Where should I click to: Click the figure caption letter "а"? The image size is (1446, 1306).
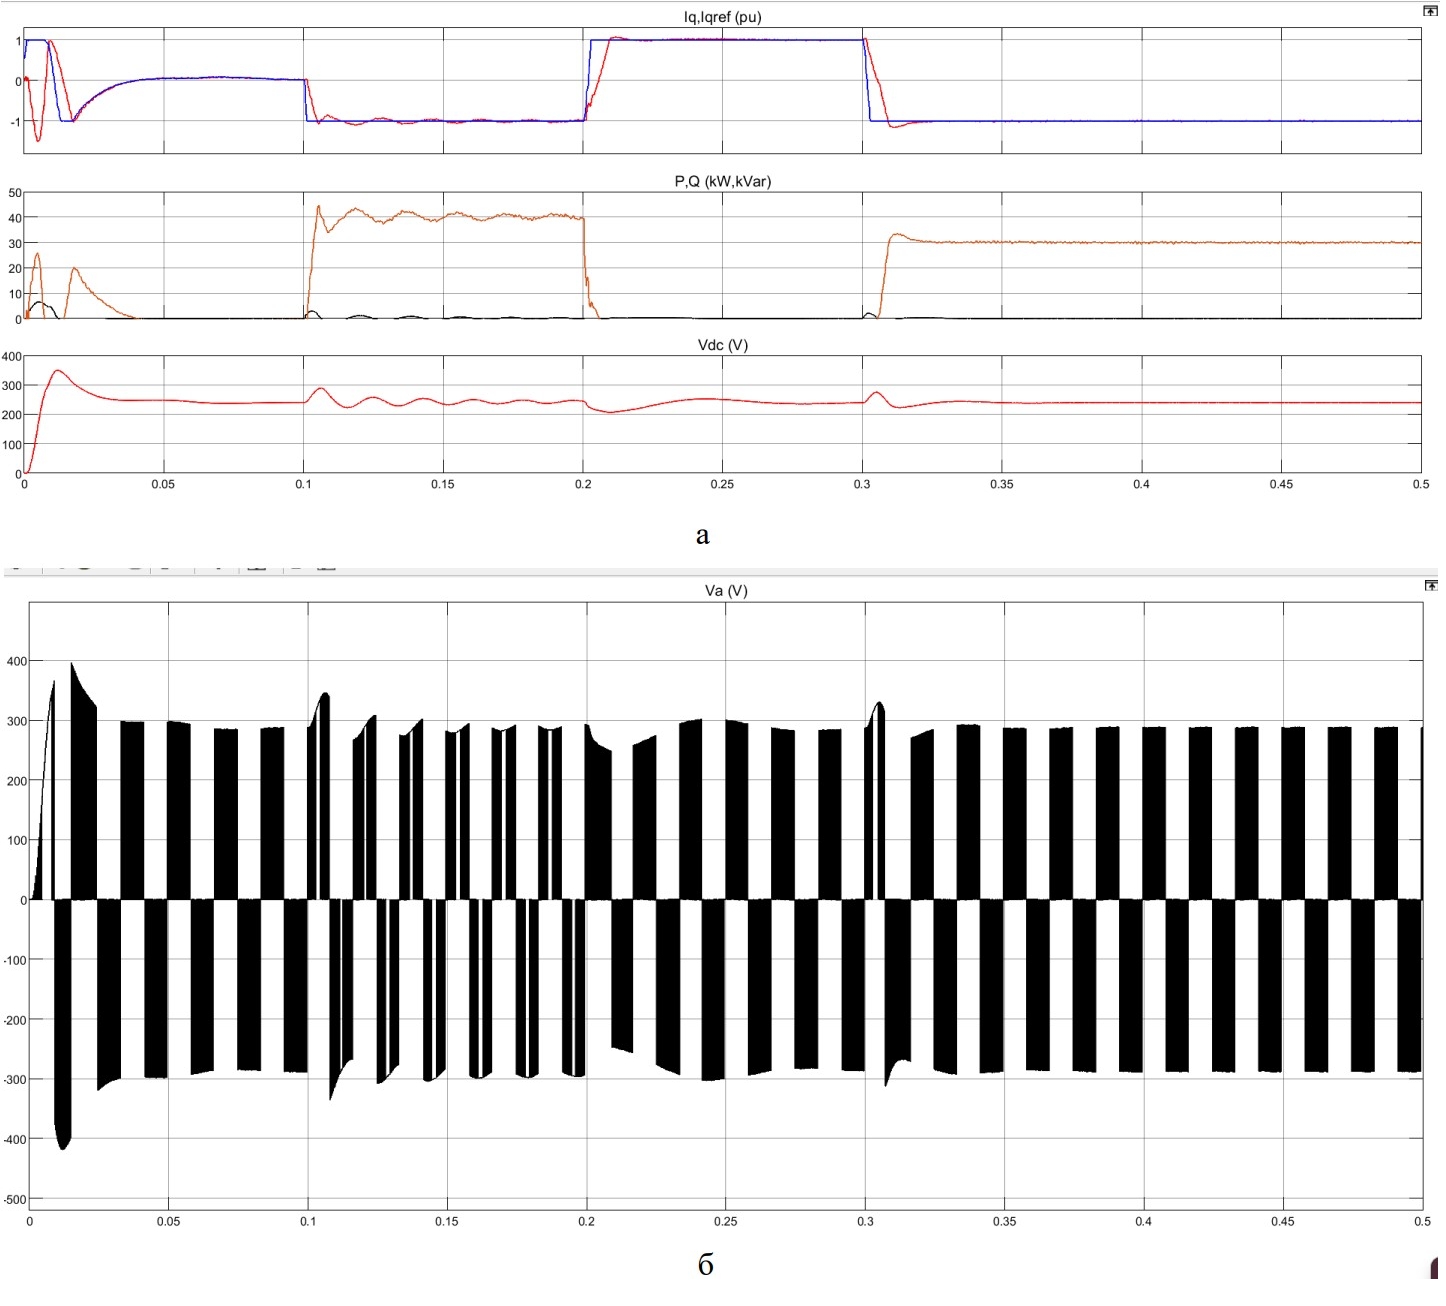click(702, 536)
